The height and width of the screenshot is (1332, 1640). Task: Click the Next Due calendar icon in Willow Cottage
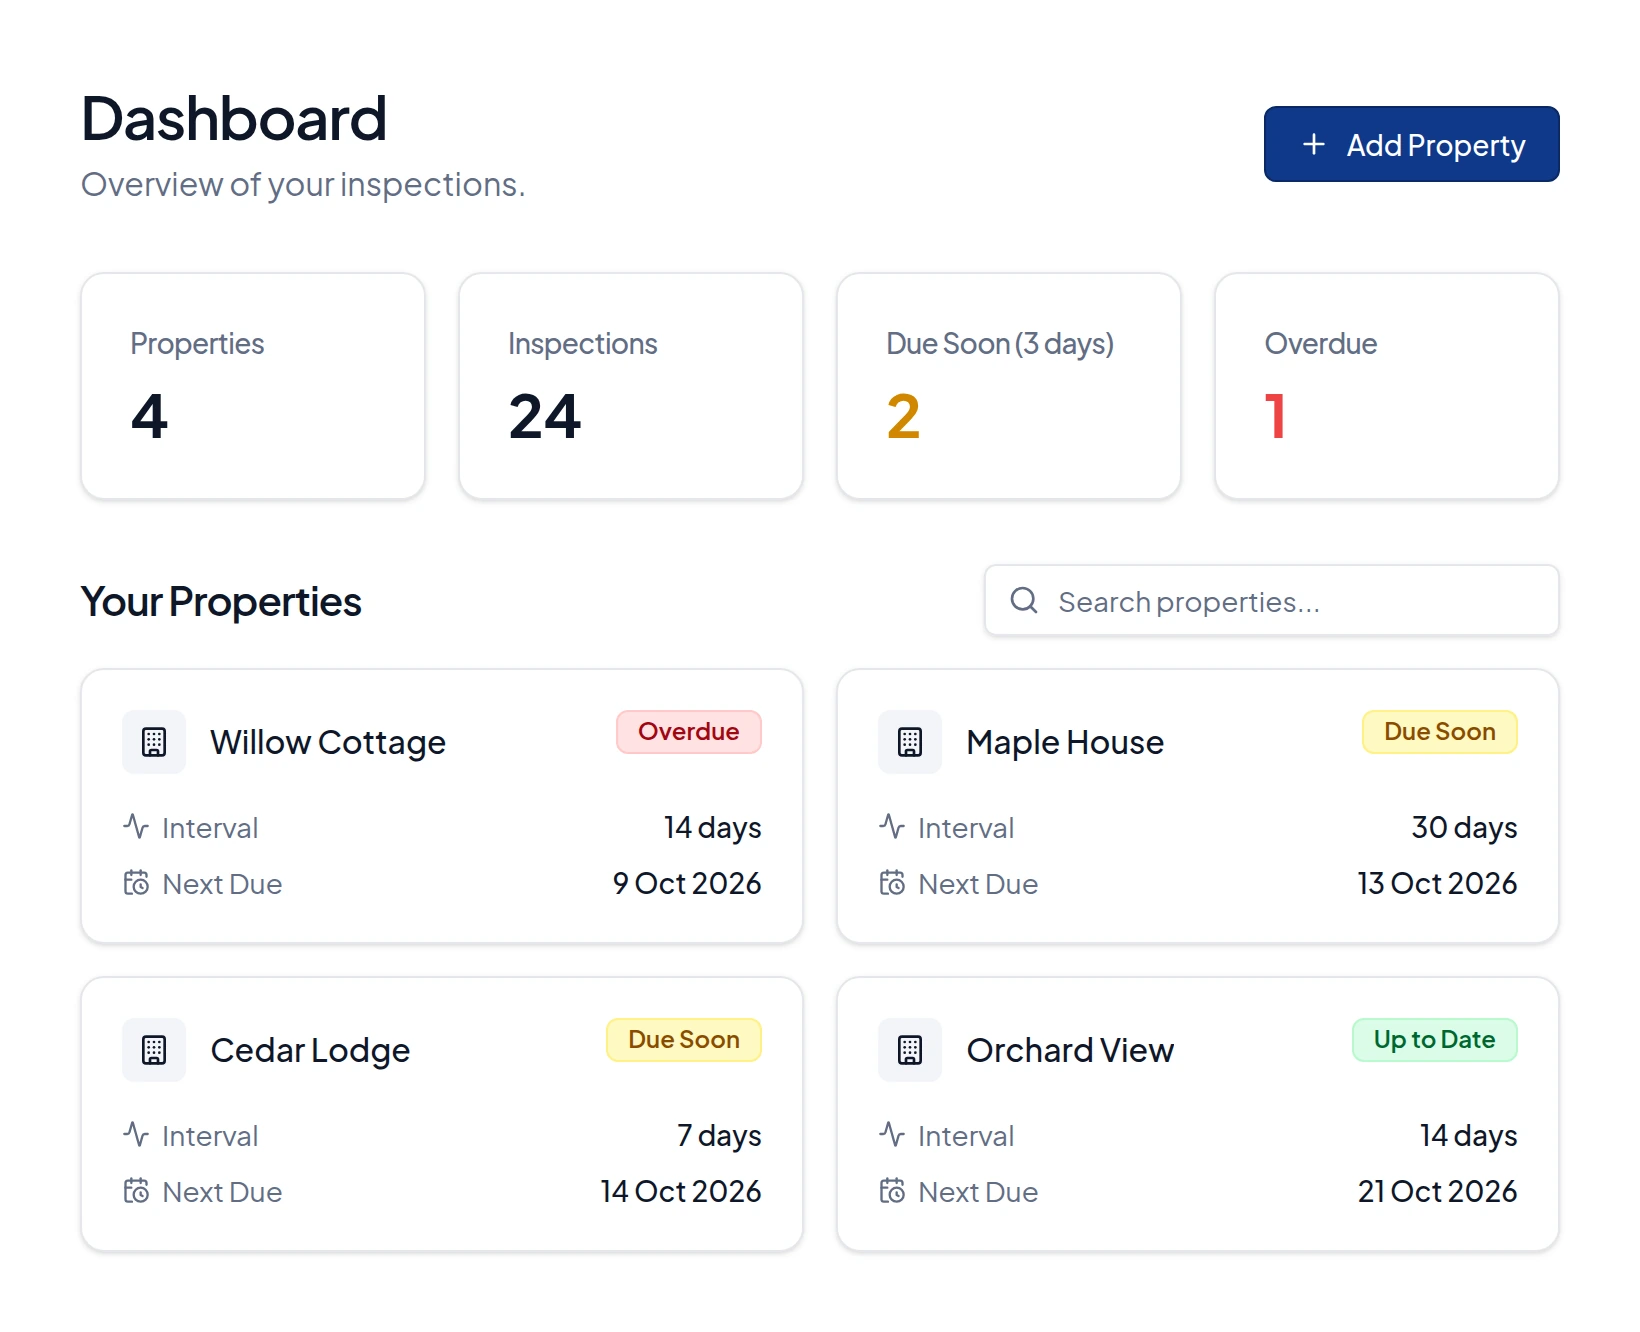pos(136,882)
